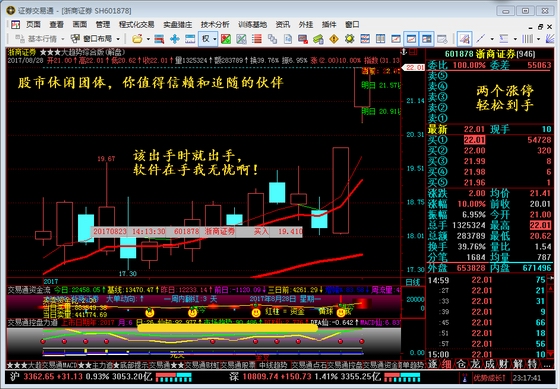The width and height of the screenshot is (560, 389).
Task: Click the green money stack icon
Action: point(318,39)
